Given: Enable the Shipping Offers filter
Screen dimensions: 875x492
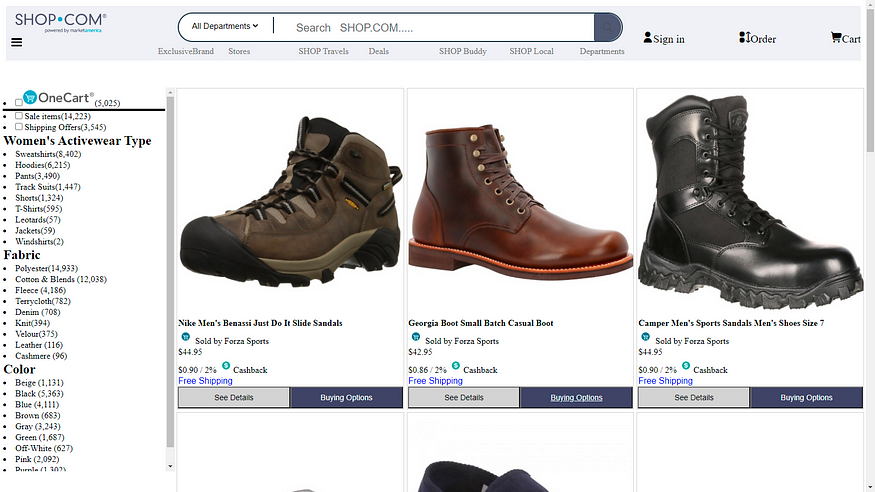Looking at the screenshot, I should pos(18,127).
